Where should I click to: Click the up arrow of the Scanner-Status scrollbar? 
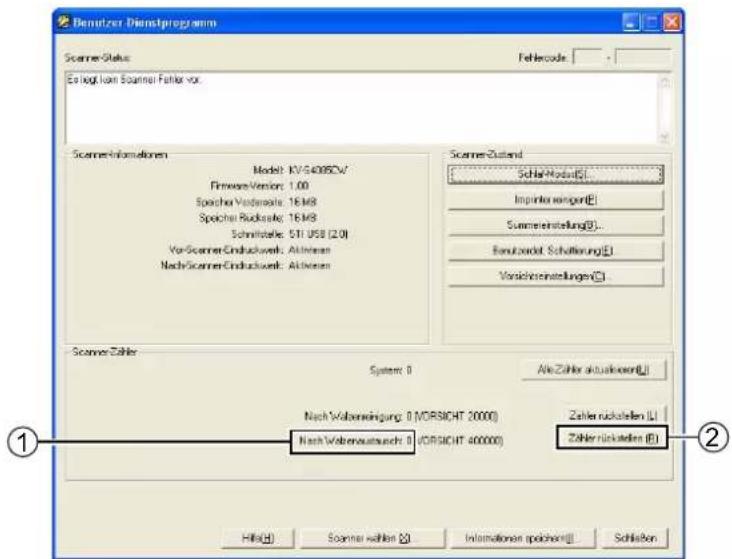(664, 81)
